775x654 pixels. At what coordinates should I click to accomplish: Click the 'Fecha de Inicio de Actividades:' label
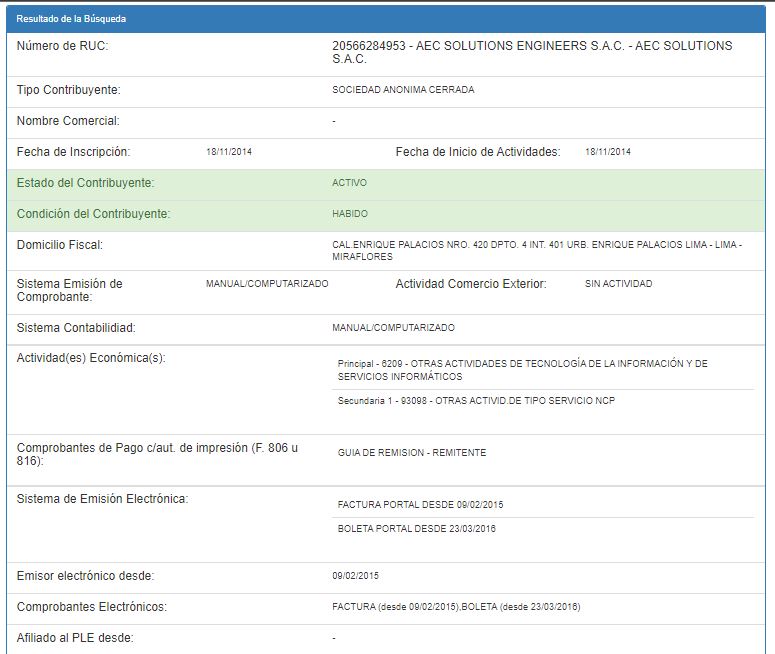point(478,152)
